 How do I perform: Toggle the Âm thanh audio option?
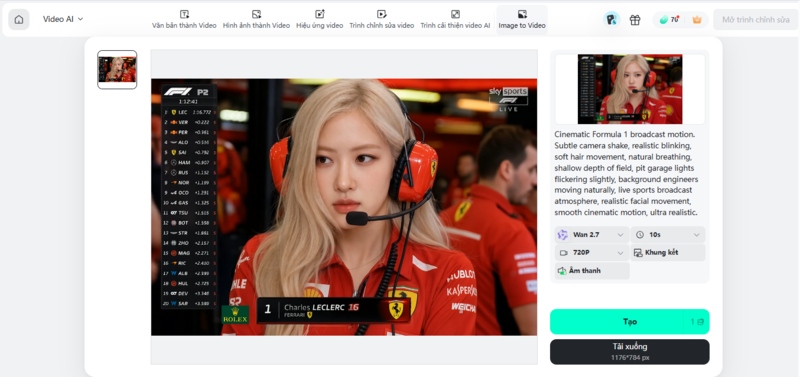[x=592, y=270]
